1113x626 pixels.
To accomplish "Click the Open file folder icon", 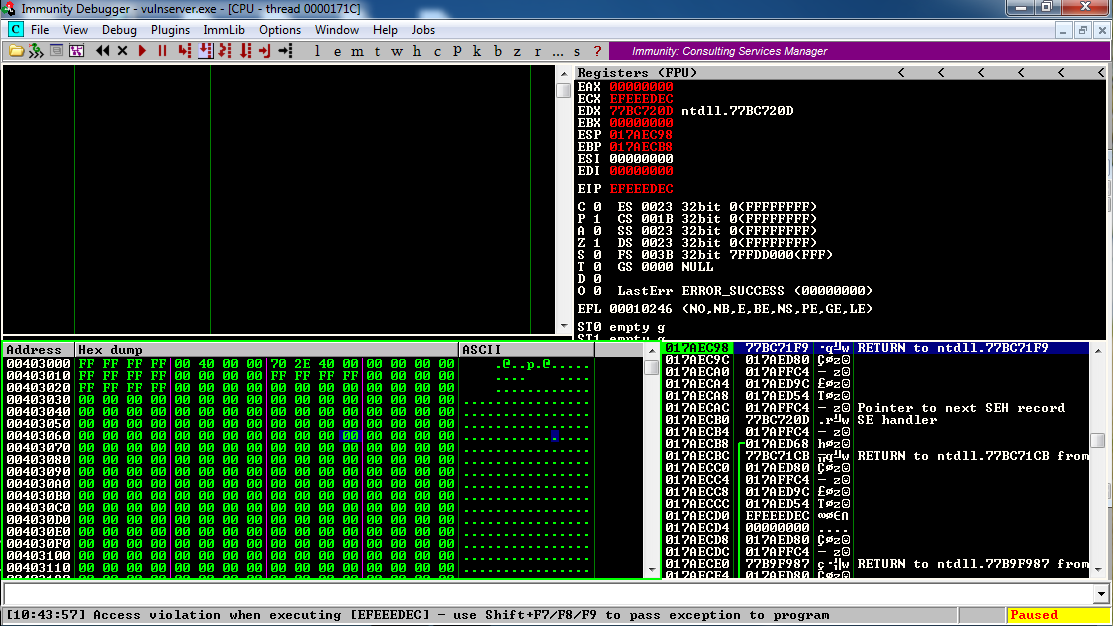I will 17,51.
